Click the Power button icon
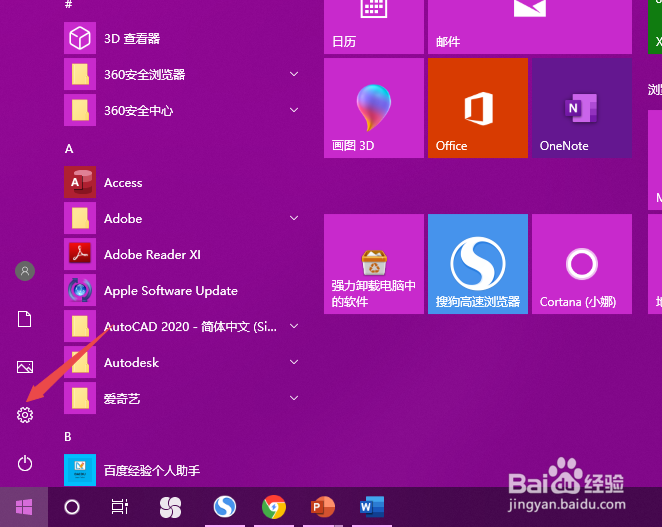 coord(25,463)
